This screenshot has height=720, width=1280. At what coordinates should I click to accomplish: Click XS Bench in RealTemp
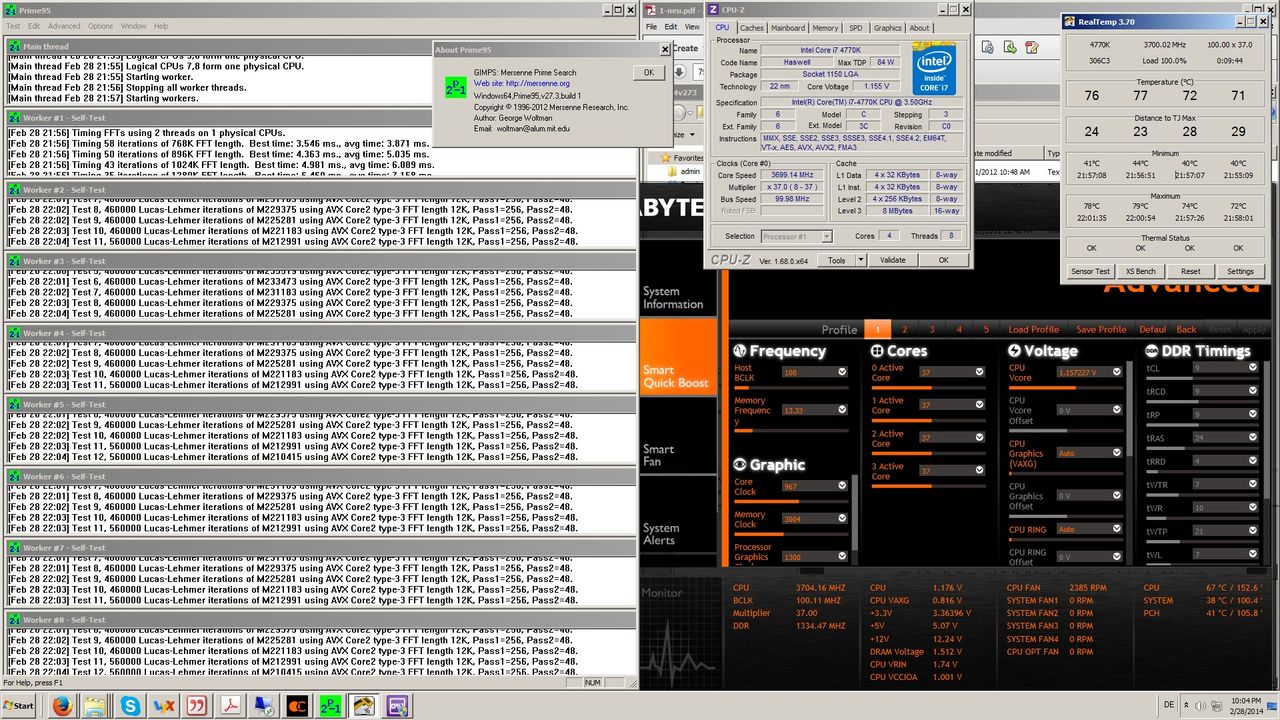click(1140, 271)
